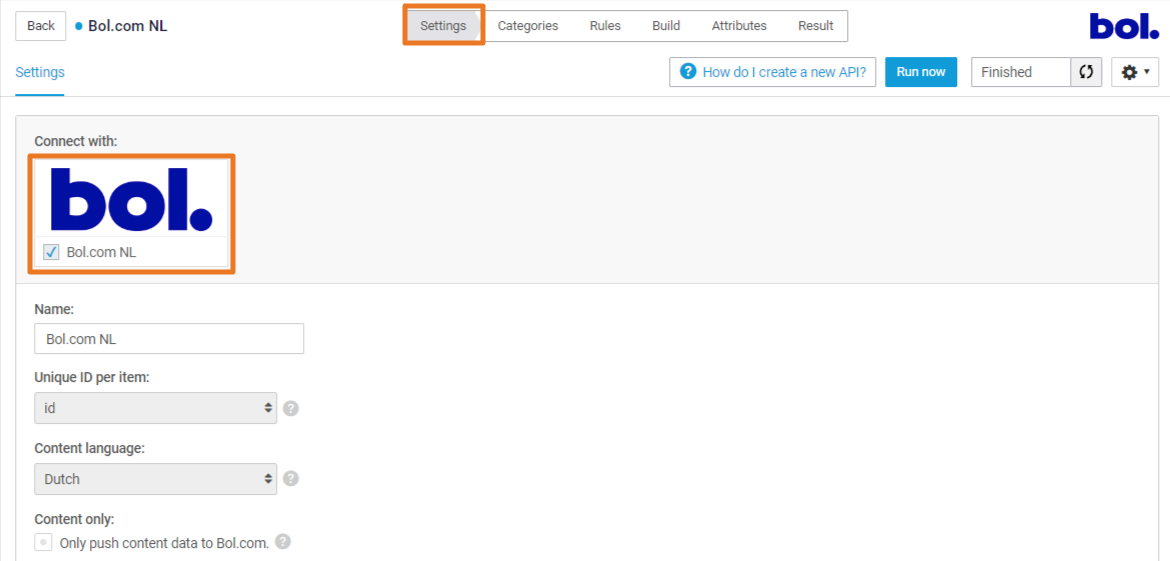Switch to the Settings step tab

tap(443, 26)
